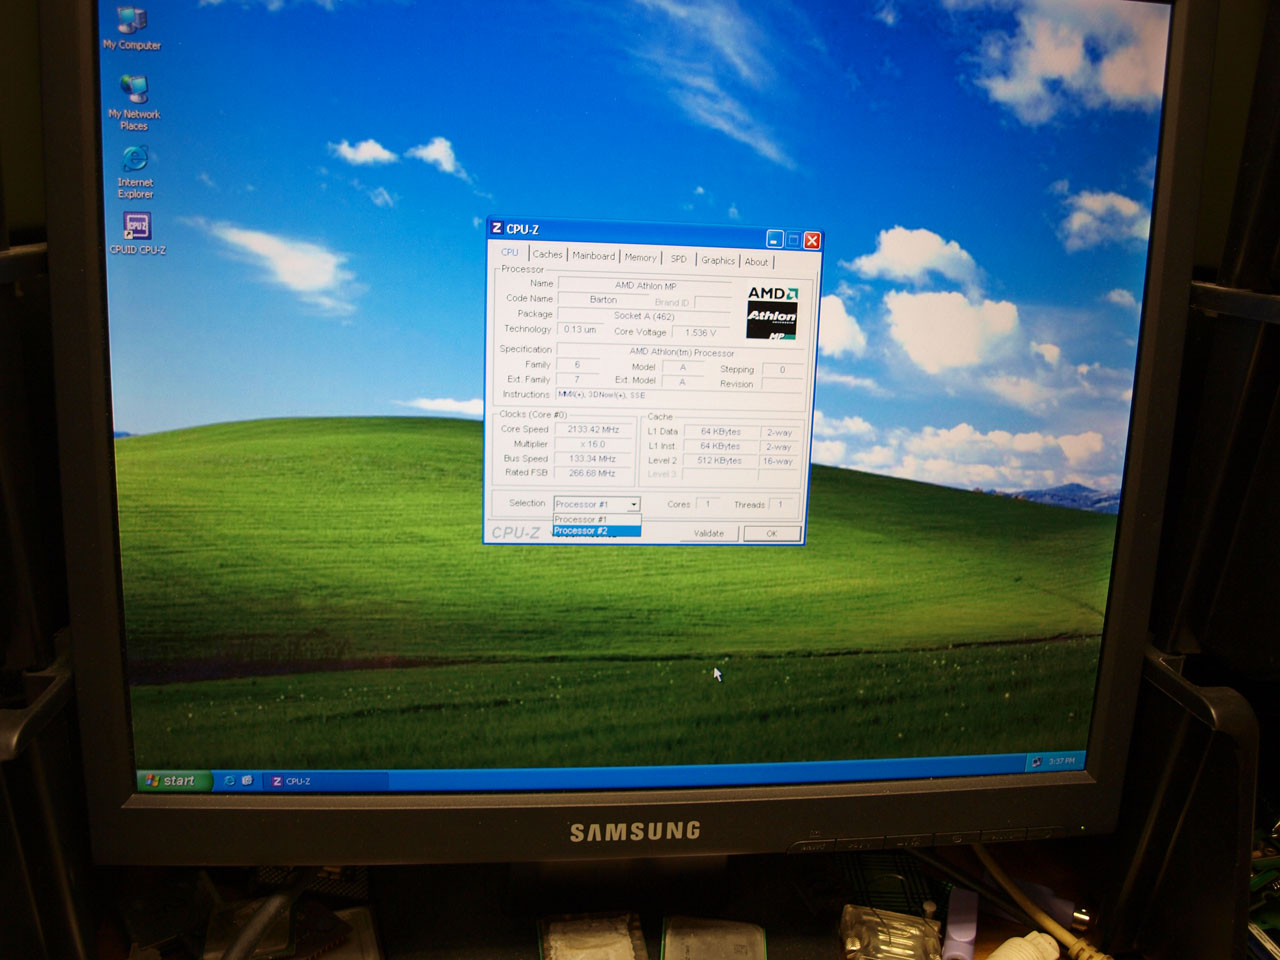The height and width of the screenshot is (960, 1280).
Task: Click the Family value 6
Action: pyautogui.click(x=577, y=364)
